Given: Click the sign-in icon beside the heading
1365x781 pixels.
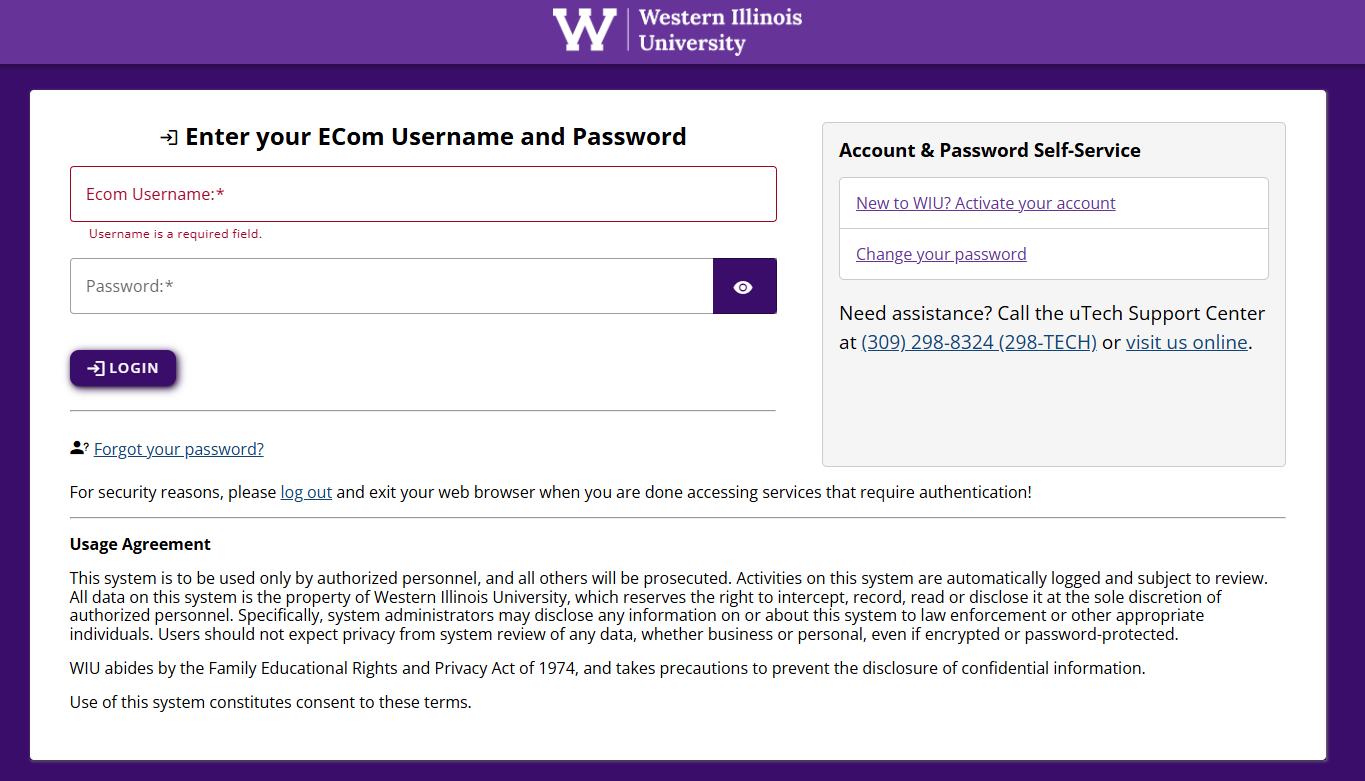Looking at the screenshot, I should (169, 137).
